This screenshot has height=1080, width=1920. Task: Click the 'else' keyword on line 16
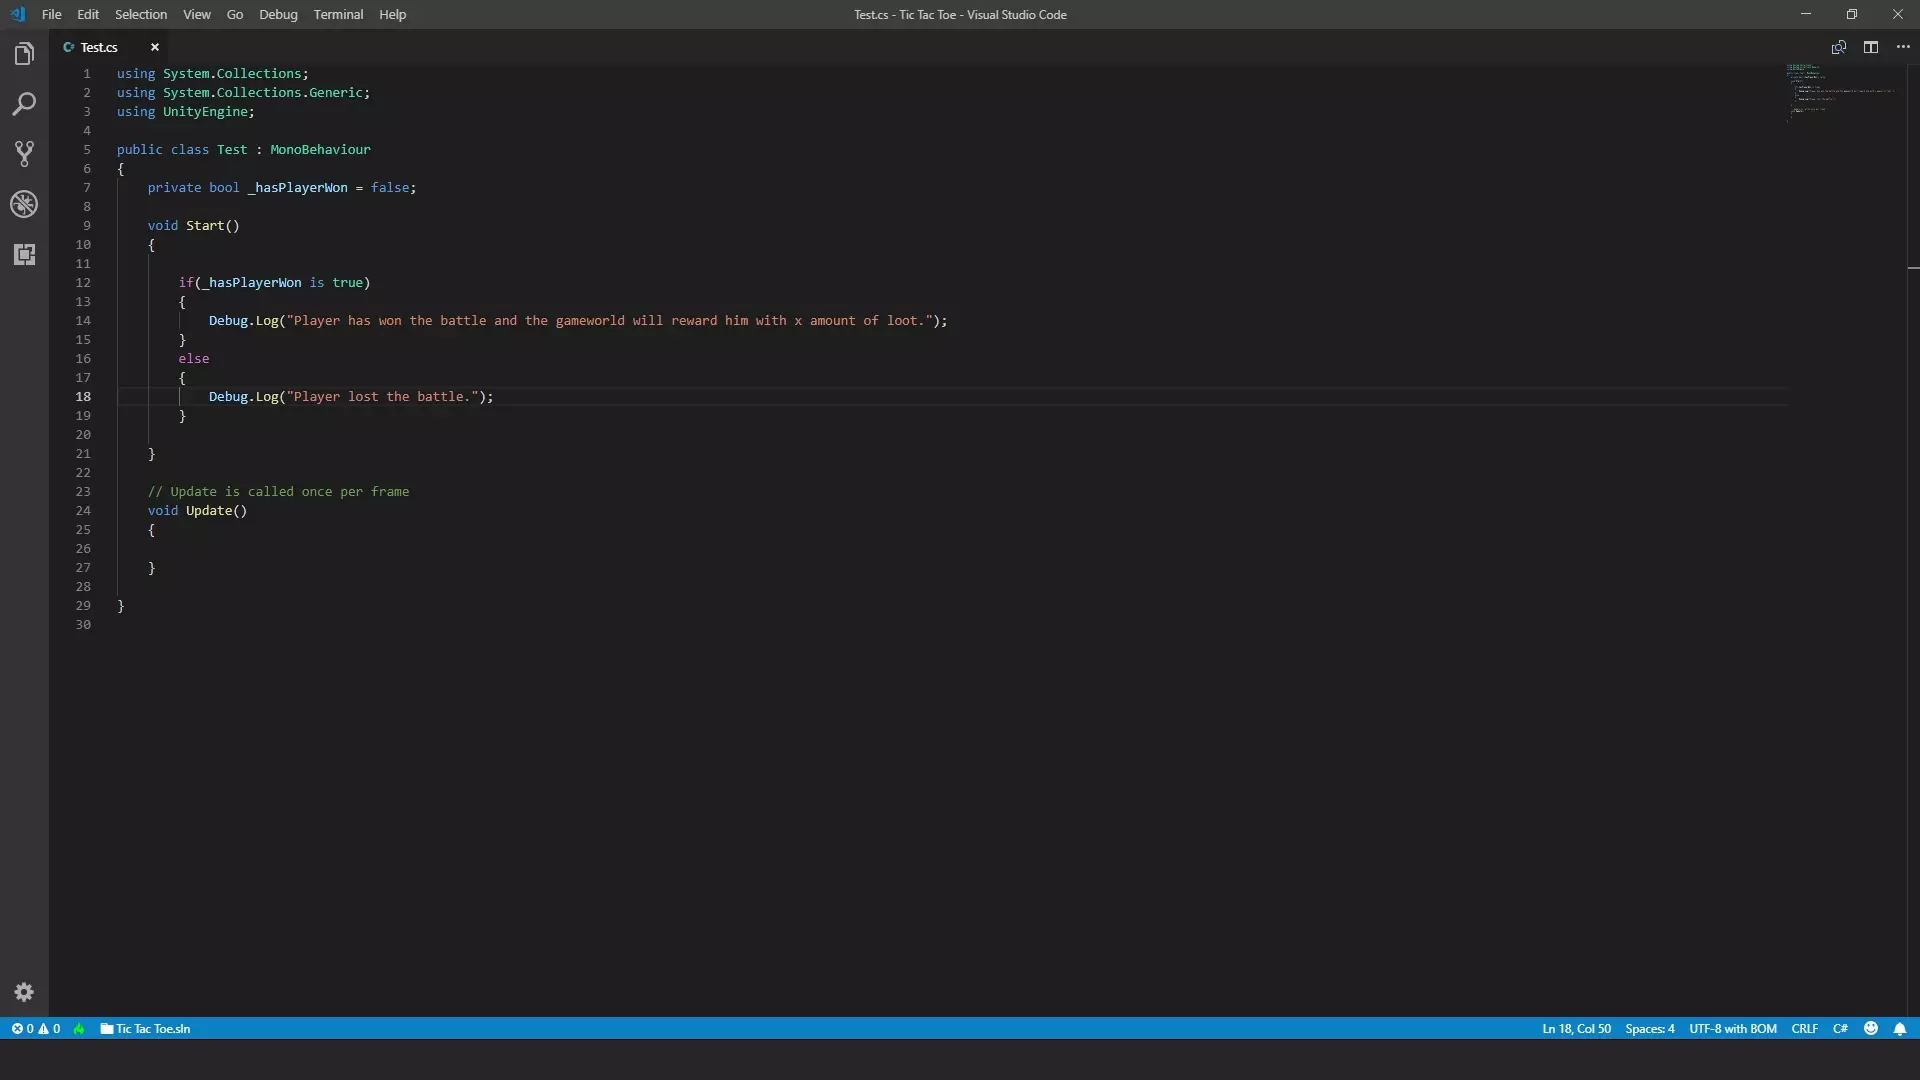(194, 359)
